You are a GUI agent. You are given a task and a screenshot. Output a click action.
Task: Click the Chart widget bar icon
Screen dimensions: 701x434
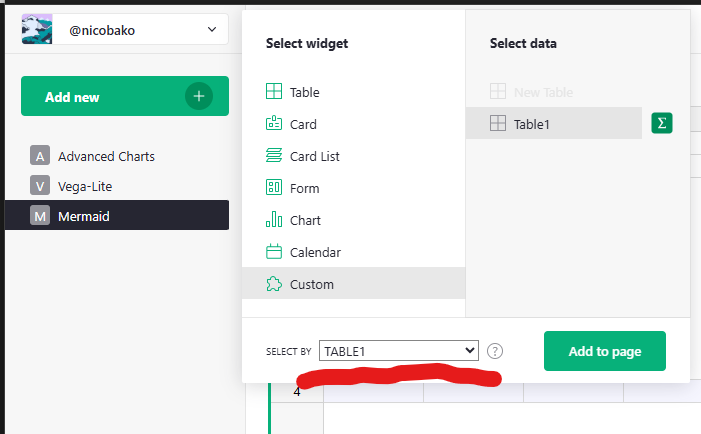274,220
